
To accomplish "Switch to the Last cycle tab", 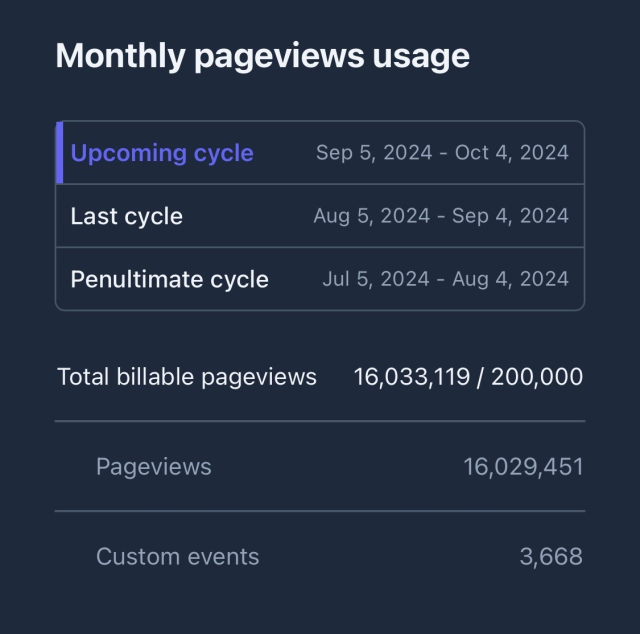I will pos(127,216).
